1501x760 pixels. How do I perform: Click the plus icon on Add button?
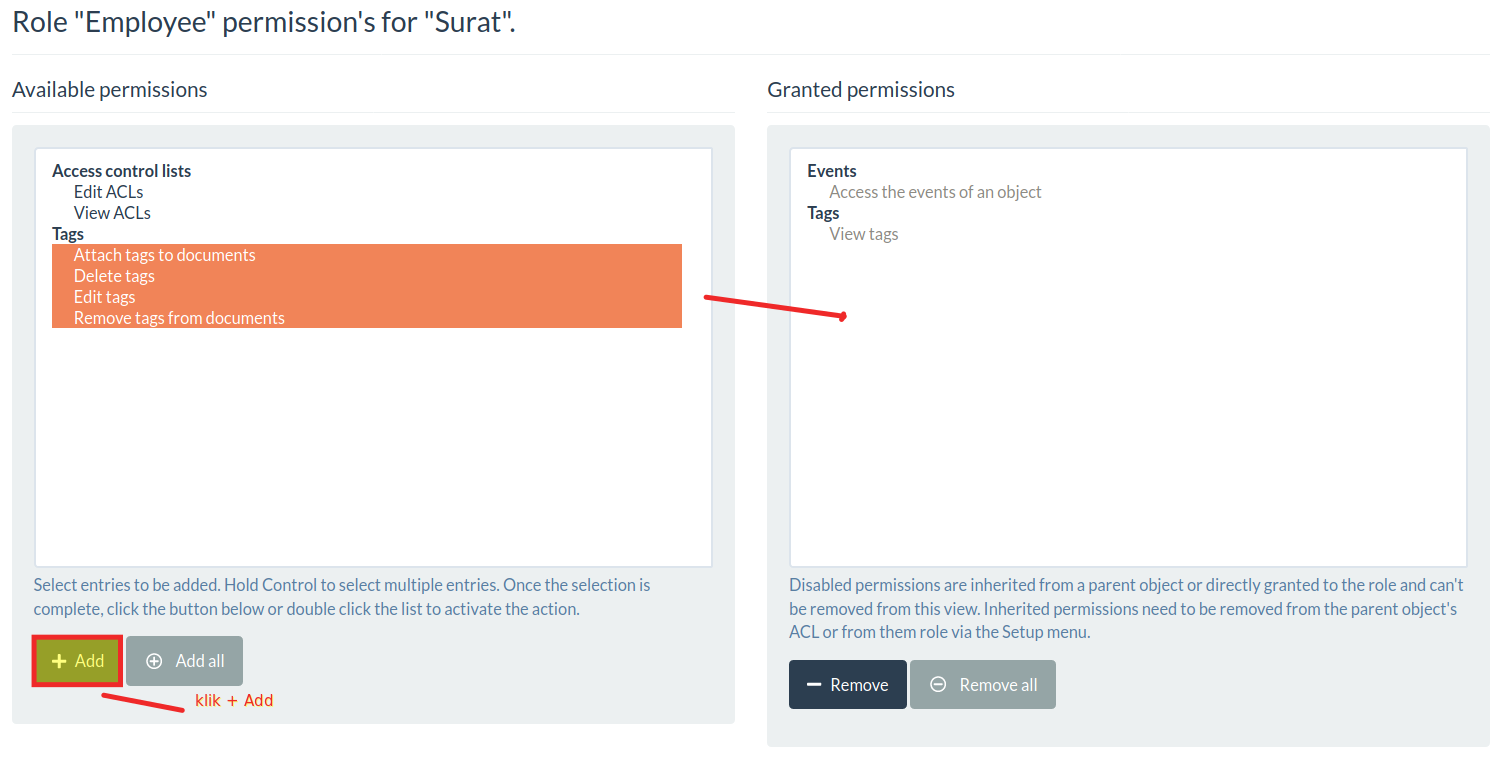pyautogui.click(x=59, y=661)
